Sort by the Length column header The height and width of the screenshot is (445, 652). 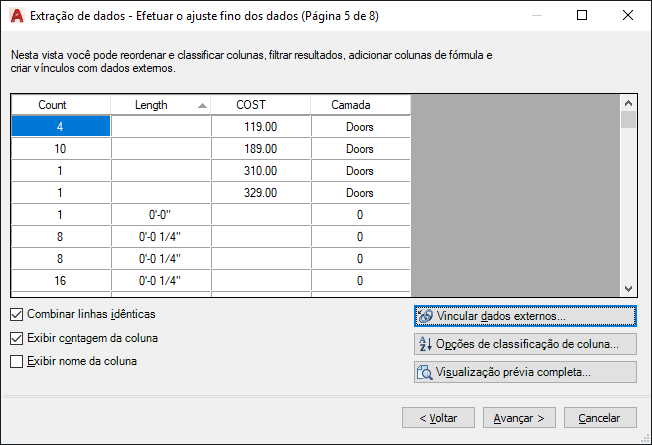click(160, 105)
